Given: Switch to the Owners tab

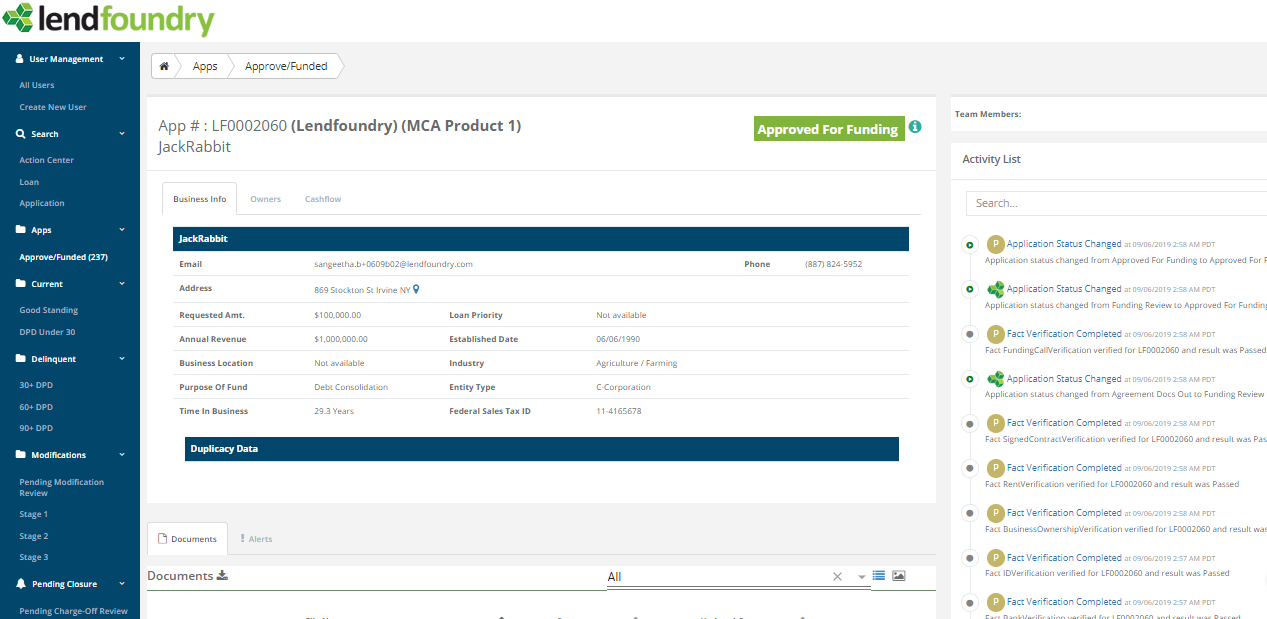Looking at the screenshot, I should click(265, 198).
